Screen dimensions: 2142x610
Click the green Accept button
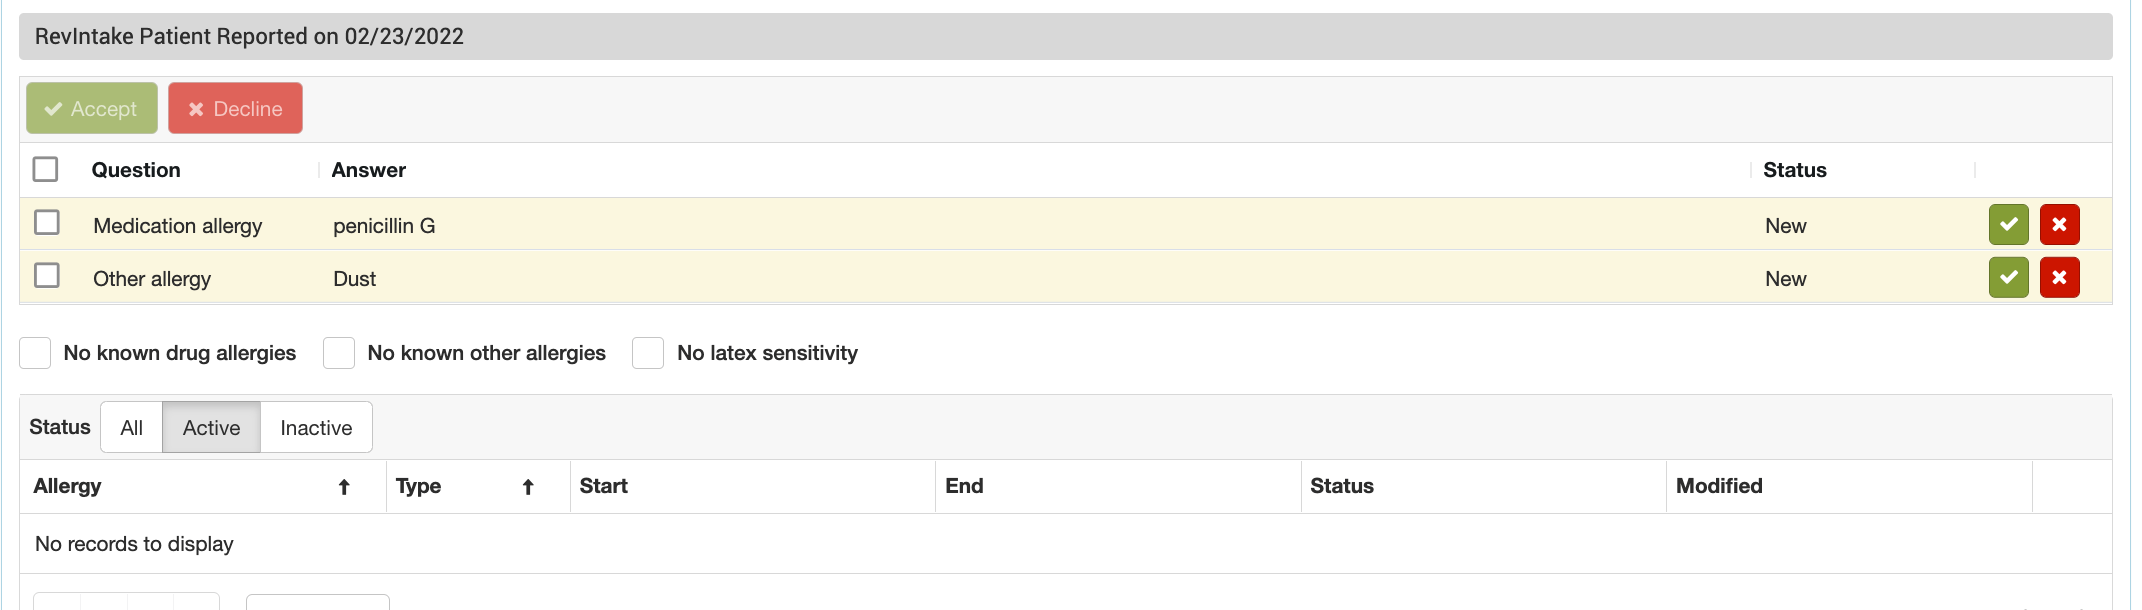click(x=92, y=109)
